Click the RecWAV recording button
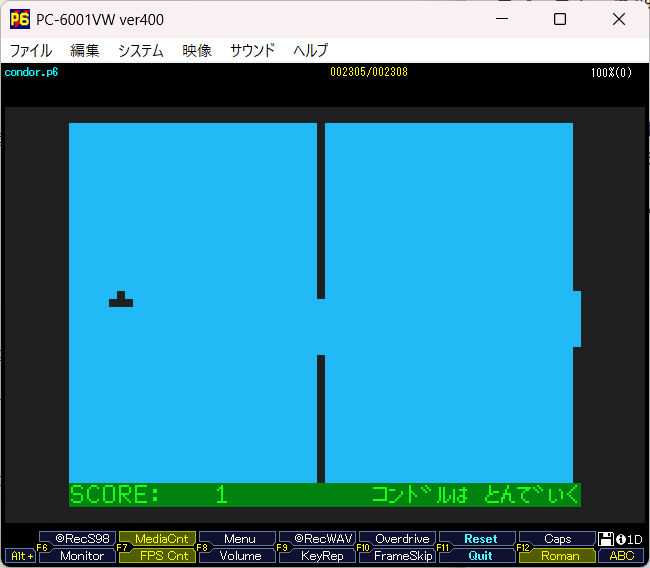The width and height of the screenshot is (650, 568). (x=318, y=539)
